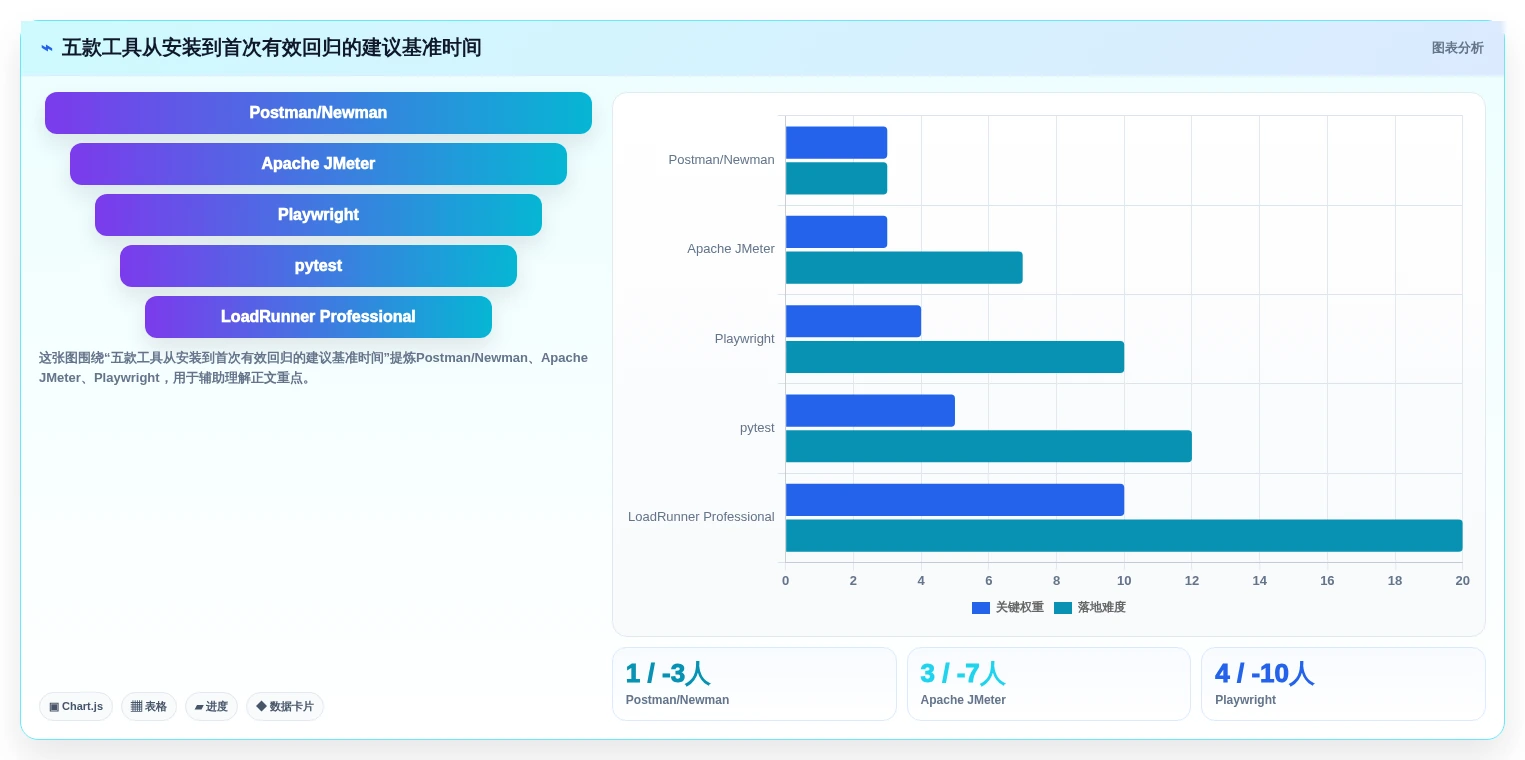The image size is (1525, 760).
Task: Click the x-axis tick label 20
Action: coord(1463,581)
